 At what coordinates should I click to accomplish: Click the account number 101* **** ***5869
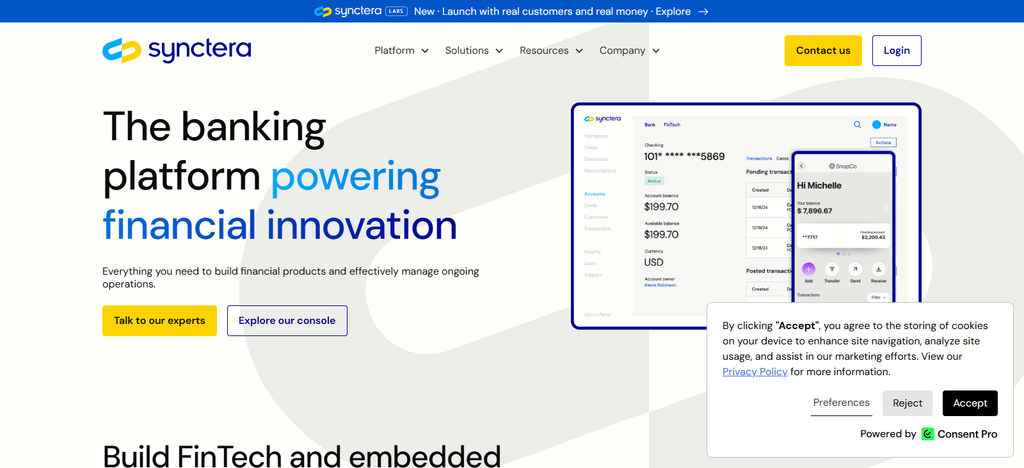(684, 157)
